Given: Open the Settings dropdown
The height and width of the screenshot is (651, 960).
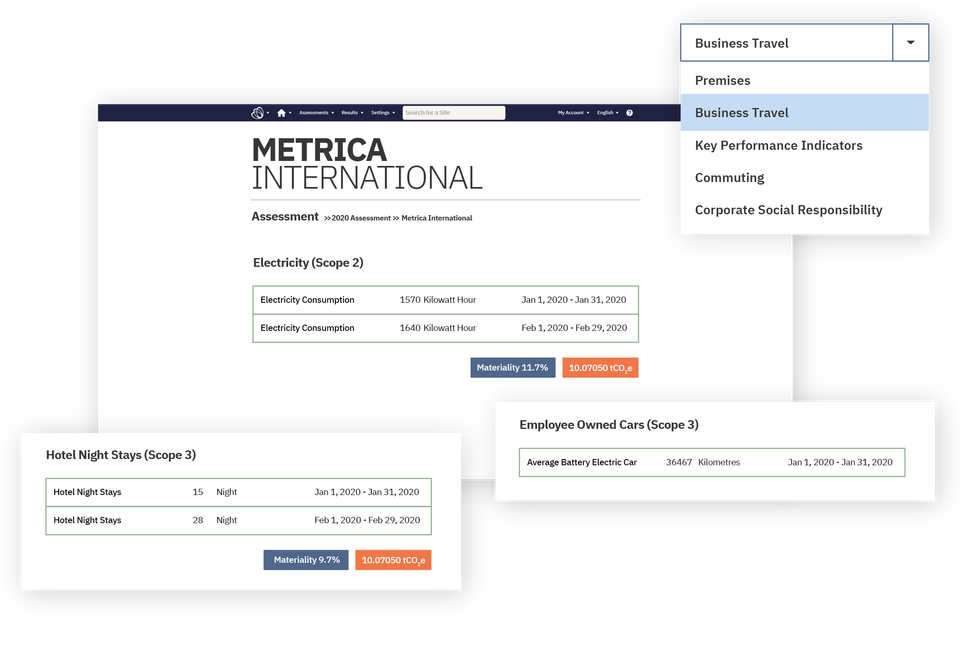Looking at the screenshot, I should [381, 112].
